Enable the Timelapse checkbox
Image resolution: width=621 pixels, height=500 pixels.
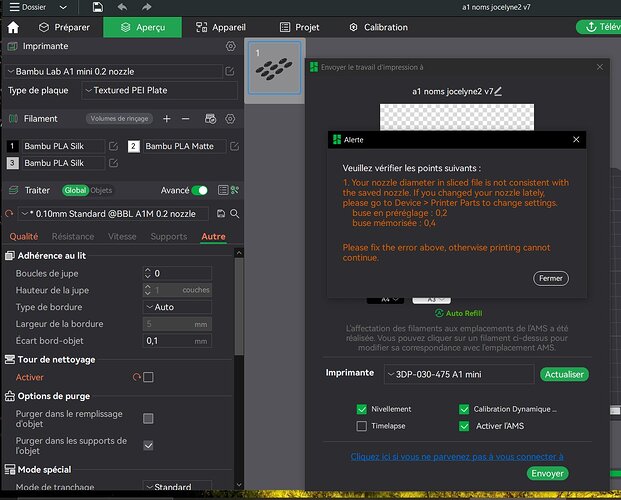362,426
